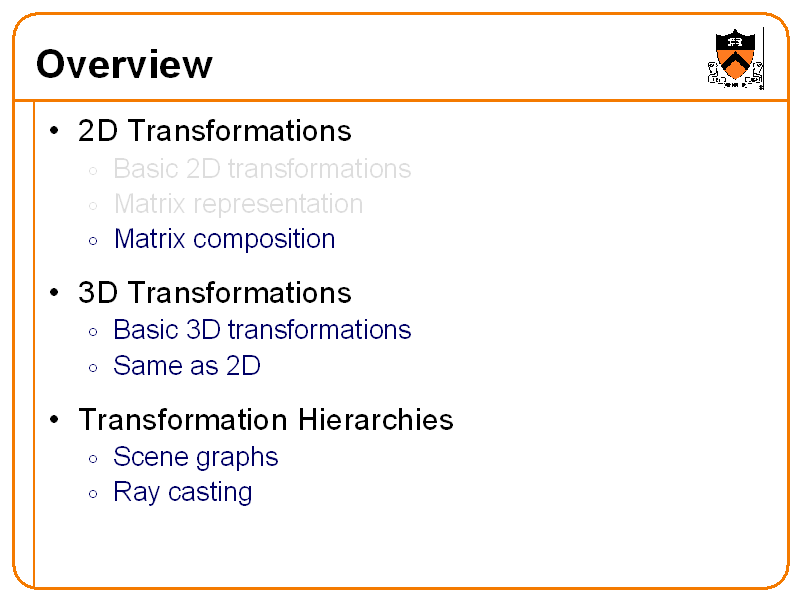
Task: Click the Princeton shield logo
Action: tap(736, 58)
